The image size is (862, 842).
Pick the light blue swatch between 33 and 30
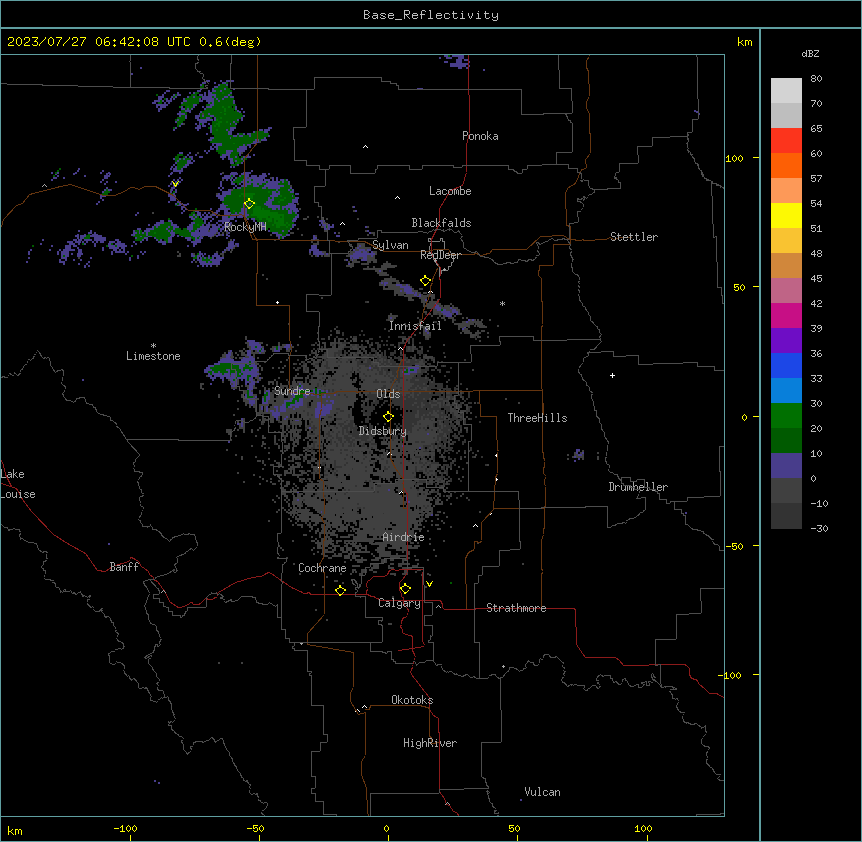click(x=786, y=391)
